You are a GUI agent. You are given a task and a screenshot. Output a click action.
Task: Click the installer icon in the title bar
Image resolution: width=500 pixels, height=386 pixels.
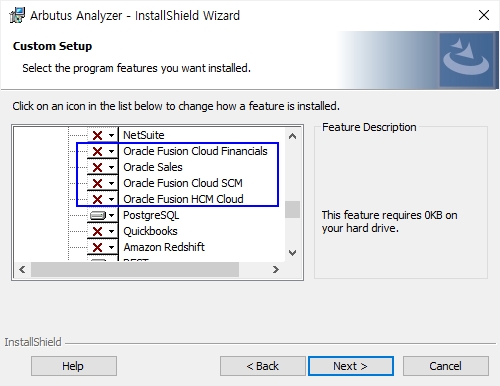click(17, 15)
